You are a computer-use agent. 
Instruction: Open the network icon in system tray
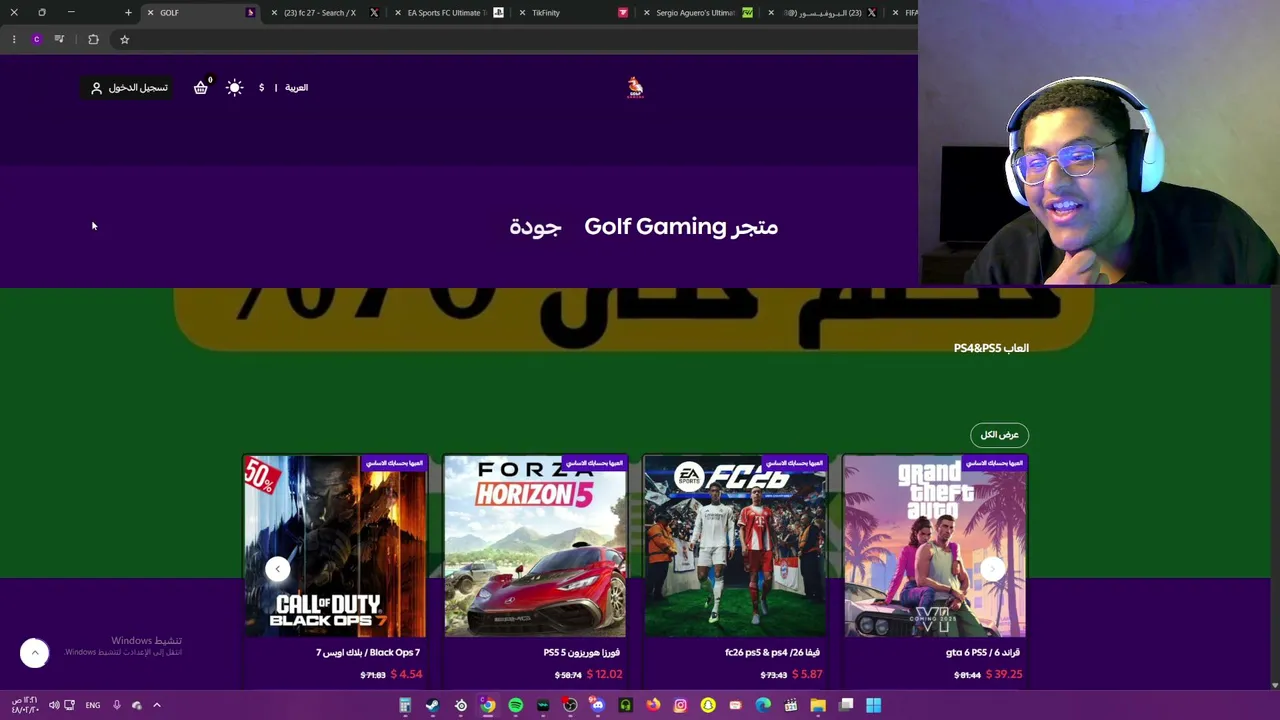(69, 705)
